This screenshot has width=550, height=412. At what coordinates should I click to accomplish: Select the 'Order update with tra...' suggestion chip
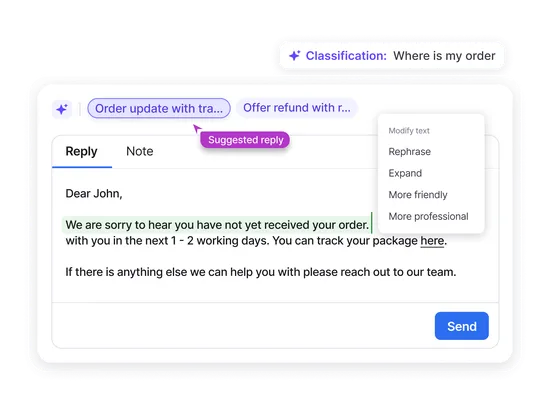[x=159, y=108]
